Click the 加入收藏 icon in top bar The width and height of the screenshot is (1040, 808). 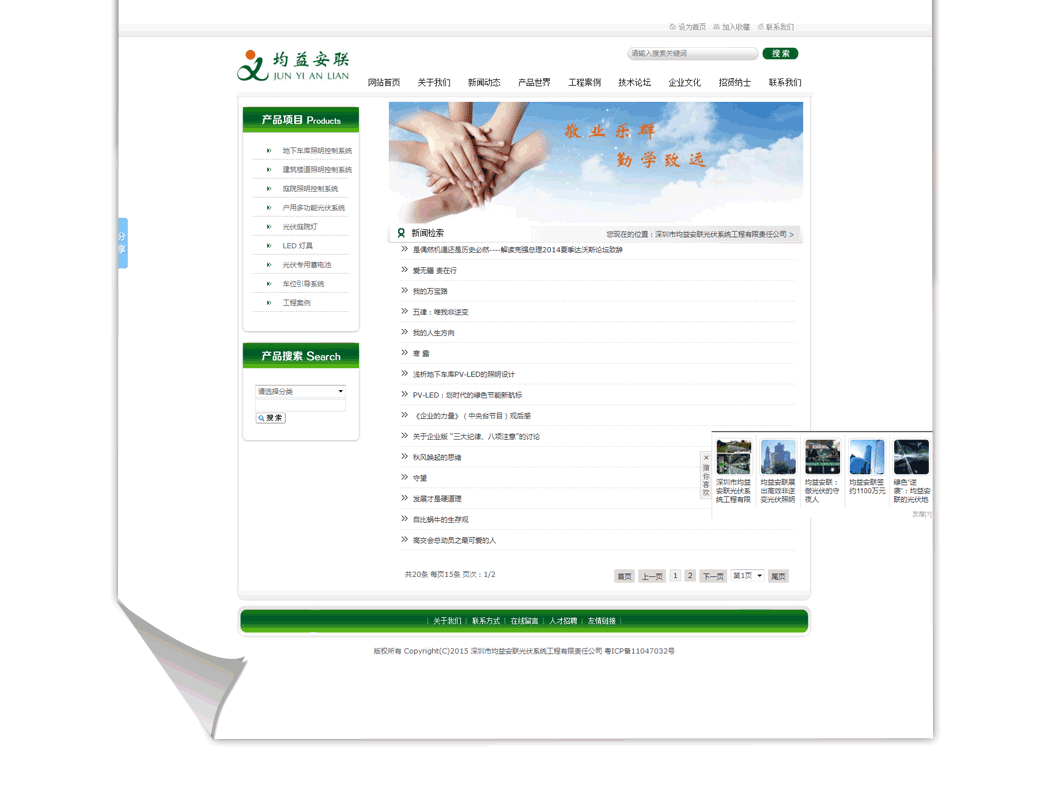(x=716, y=27)
